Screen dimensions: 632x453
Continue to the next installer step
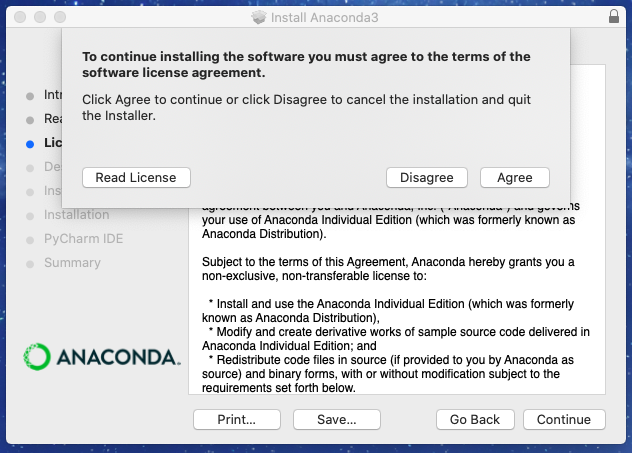point(564,420)
